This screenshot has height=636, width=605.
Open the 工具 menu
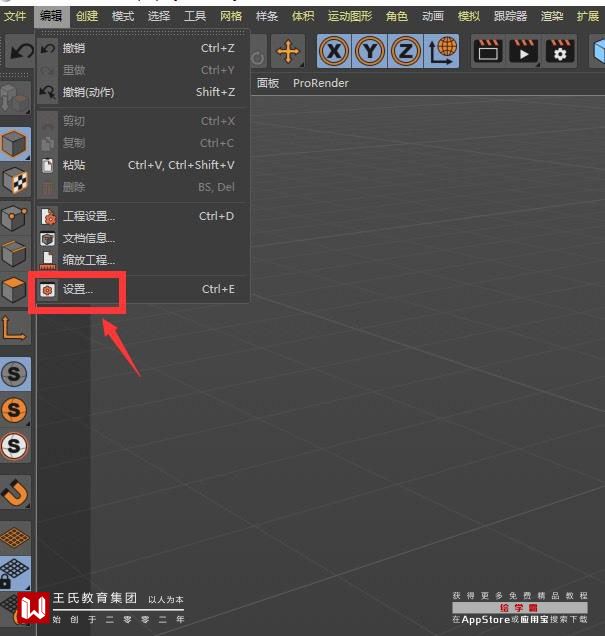pyautogui.click(x=195, y=16)
